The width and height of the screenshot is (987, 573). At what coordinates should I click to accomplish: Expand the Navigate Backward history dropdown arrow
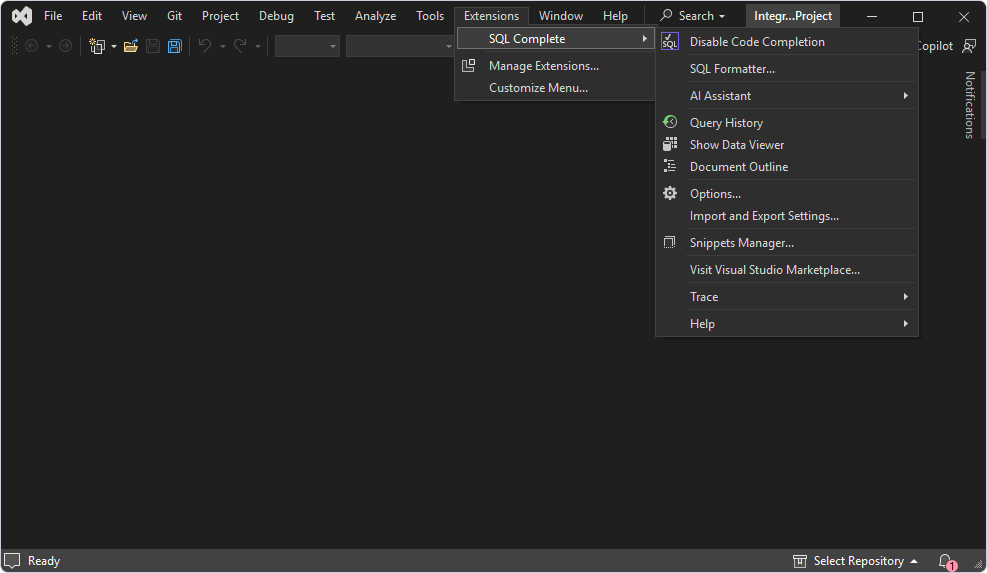[48, 46]
